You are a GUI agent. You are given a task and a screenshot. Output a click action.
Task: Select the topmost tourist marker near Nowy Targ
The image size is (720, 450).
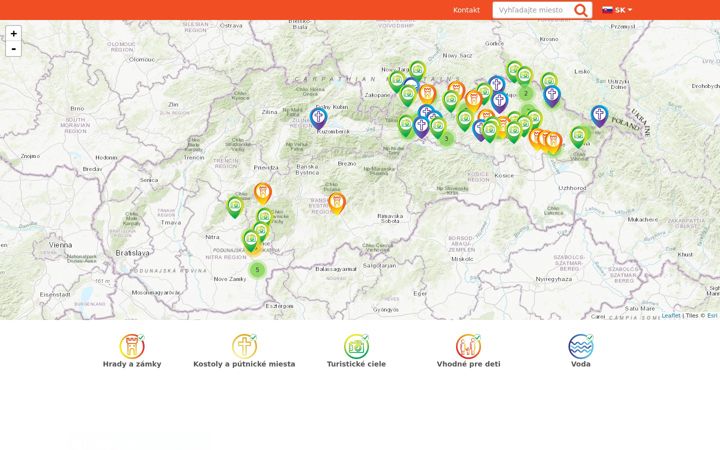(417, 71)
